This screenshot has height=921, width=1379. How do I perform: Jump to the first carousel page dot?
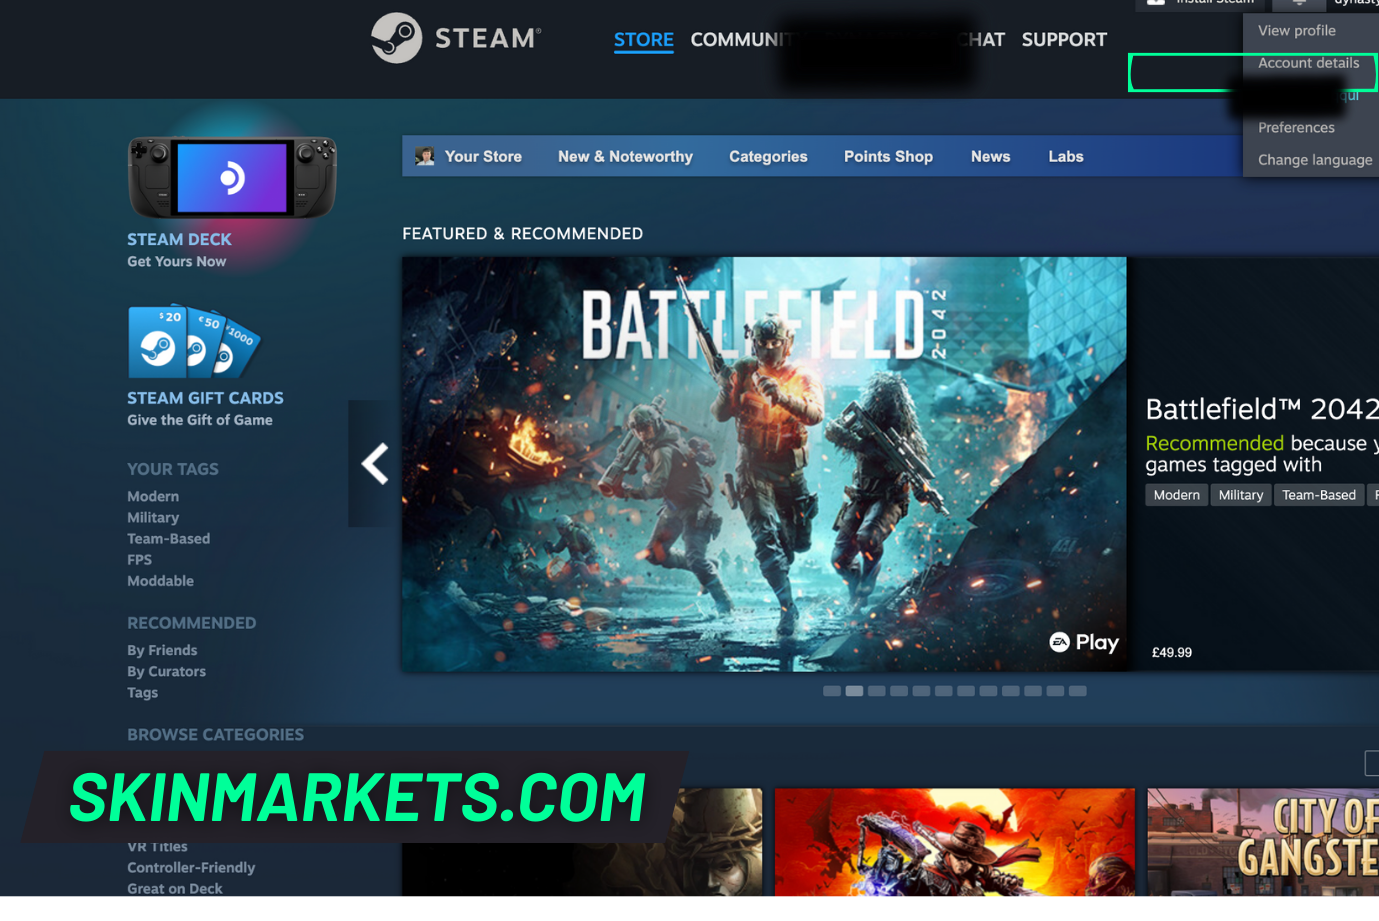tap(831, 691)
